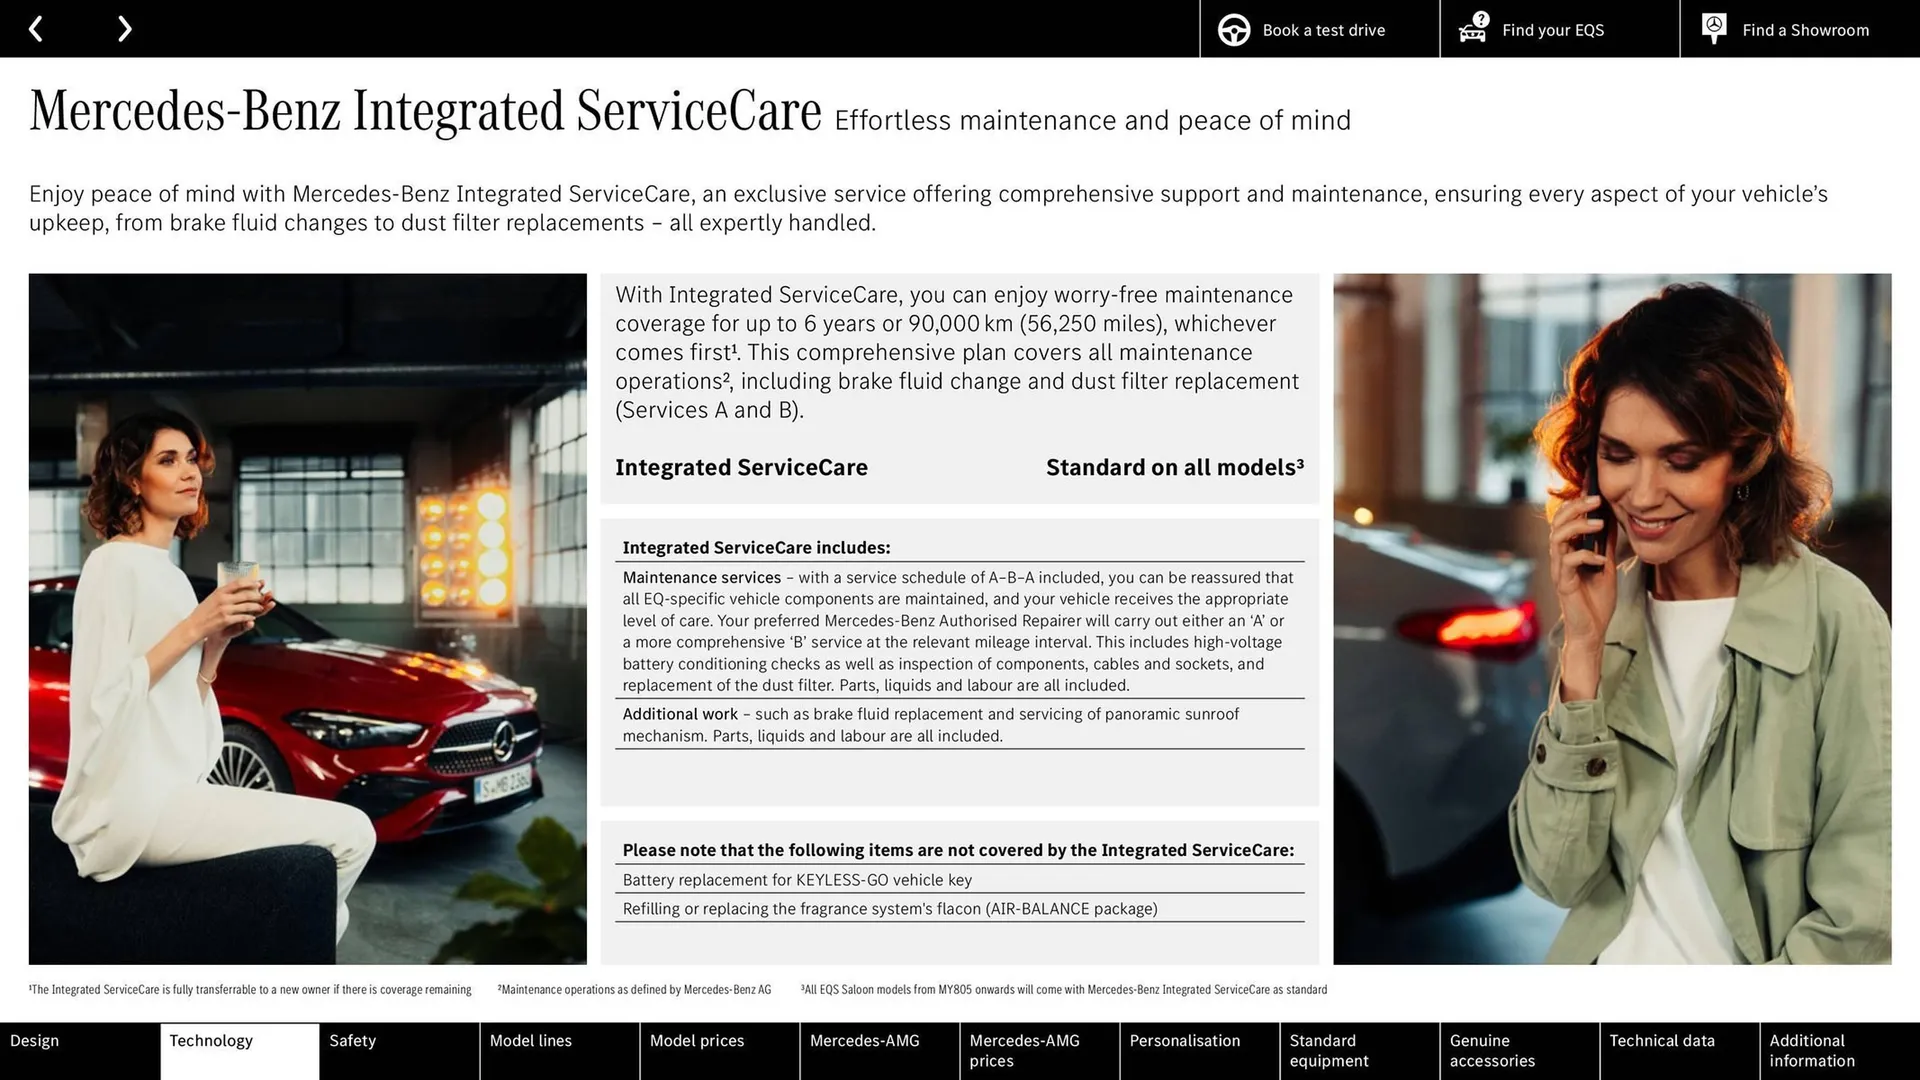This screenshot has width=1920, height=1080.
Task: Click the steering wheel test drive icon
Action: [x=1233, y=29]
